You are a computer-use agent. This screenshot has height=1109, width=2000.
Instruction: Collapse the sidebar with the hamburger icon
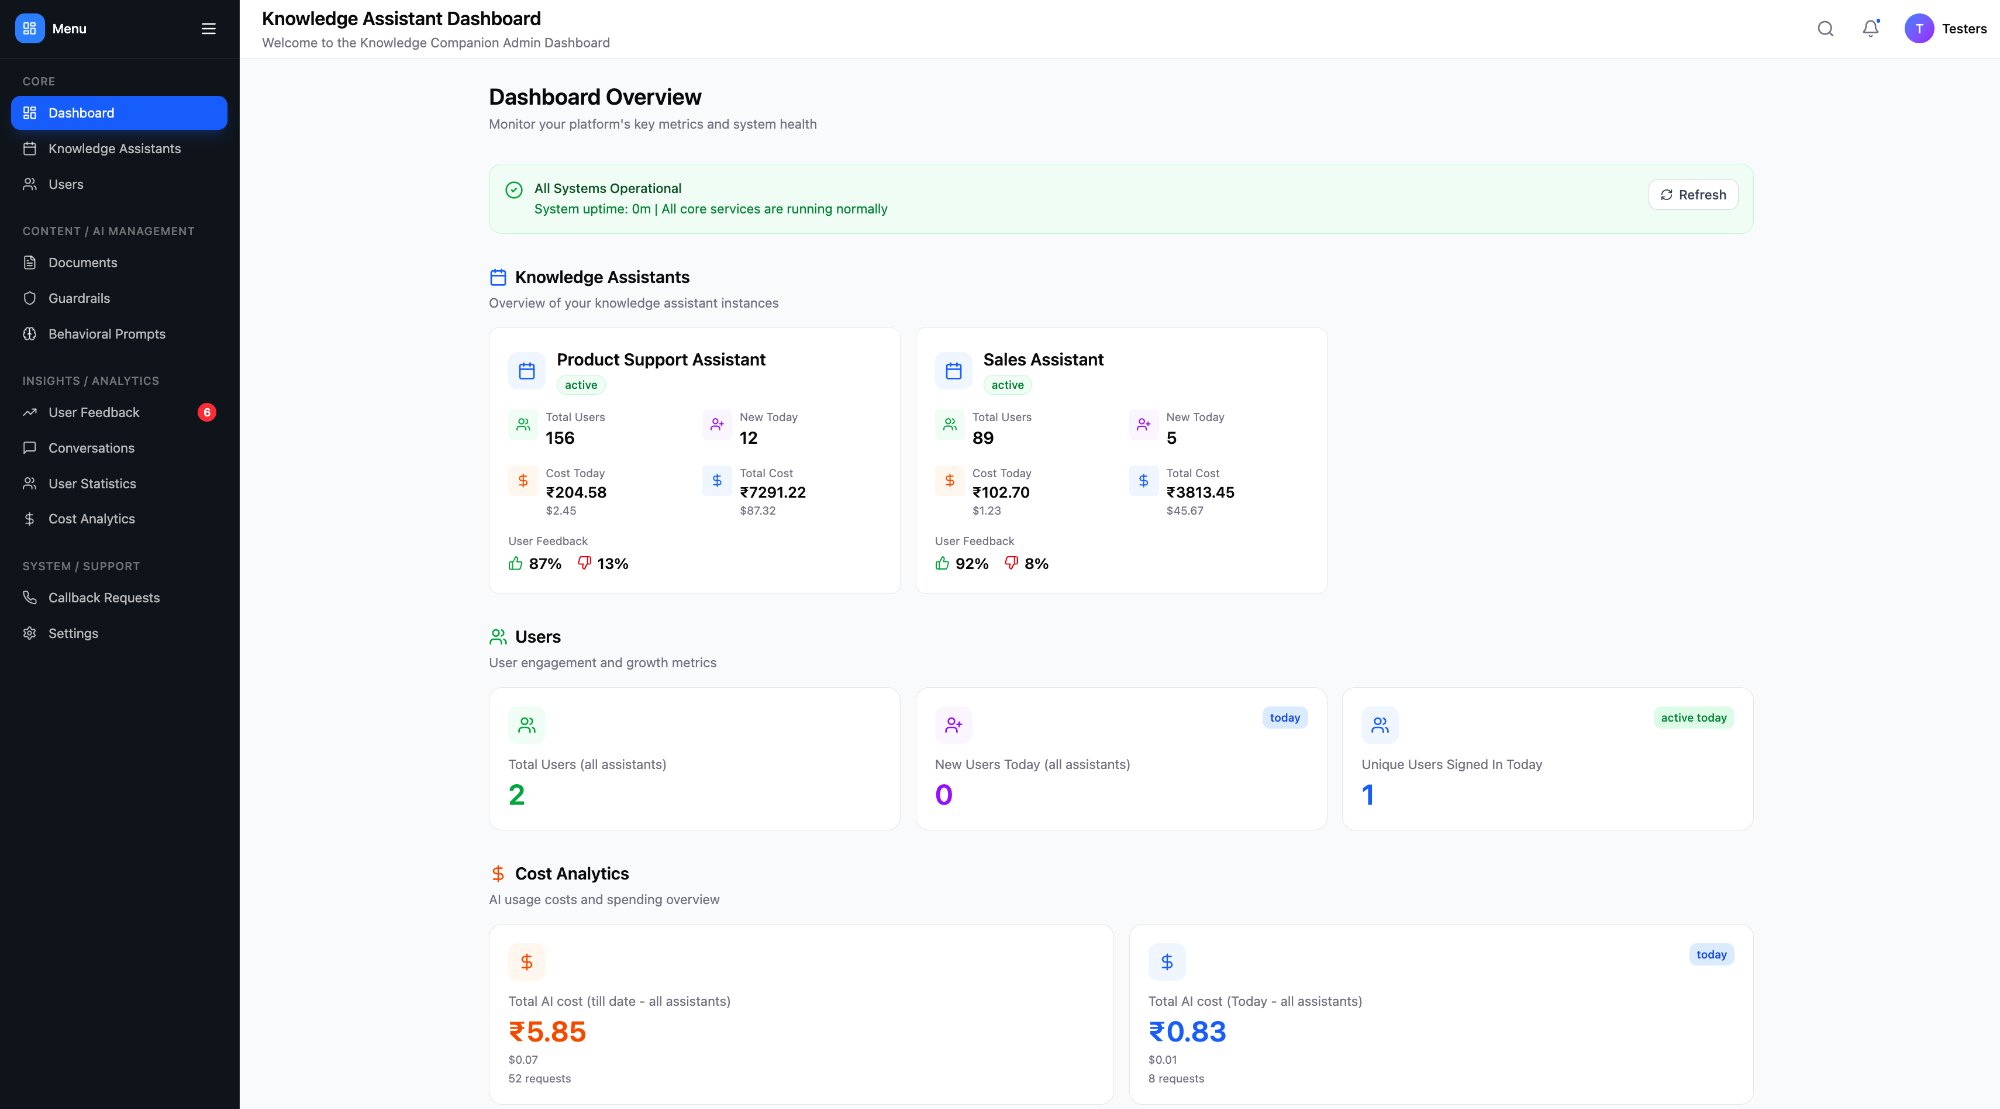209,28
